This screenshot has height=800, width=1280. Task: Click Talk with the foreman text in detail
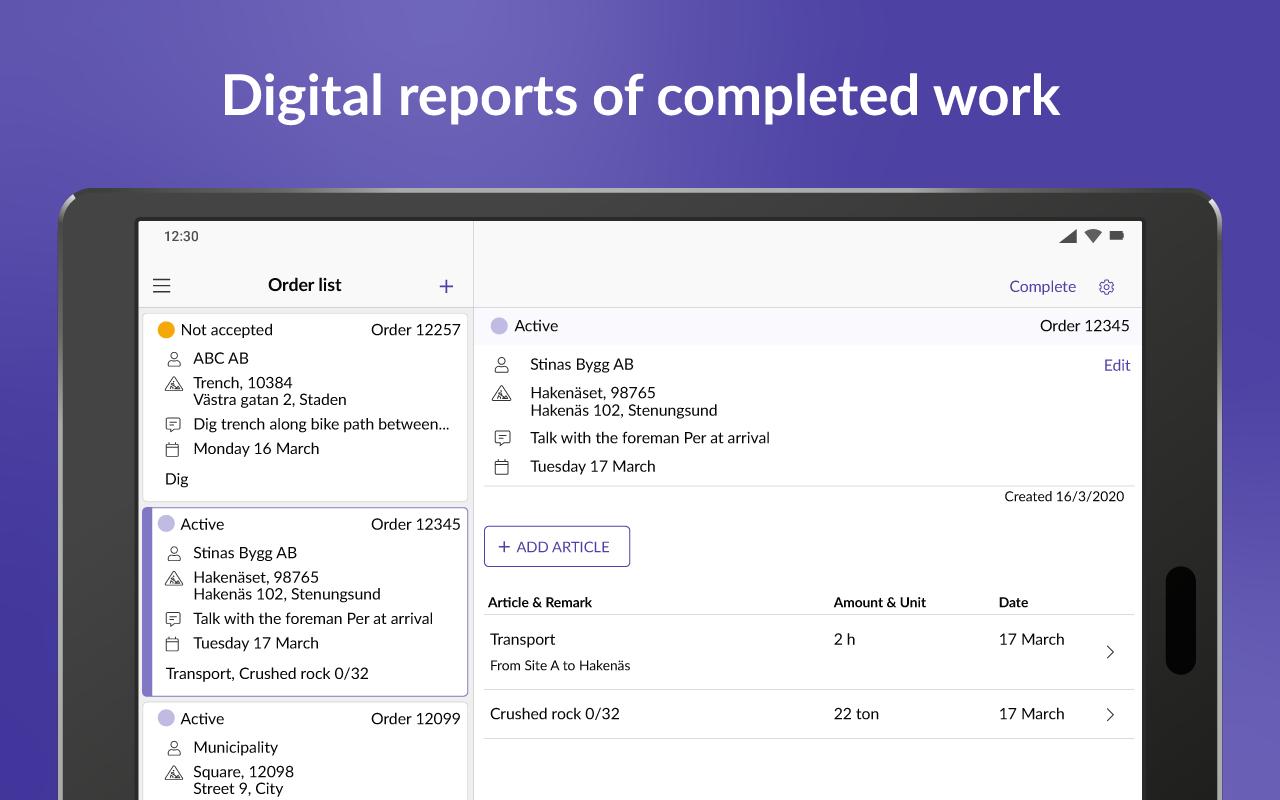[650, 438]
